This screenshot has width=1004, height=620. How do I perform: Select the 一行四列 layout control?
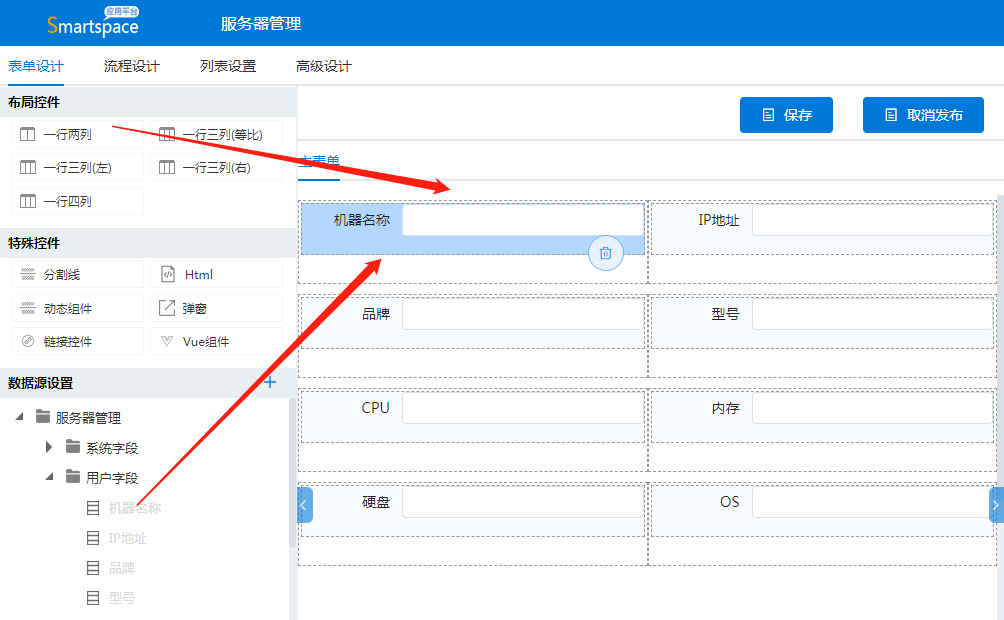(77, 201)
